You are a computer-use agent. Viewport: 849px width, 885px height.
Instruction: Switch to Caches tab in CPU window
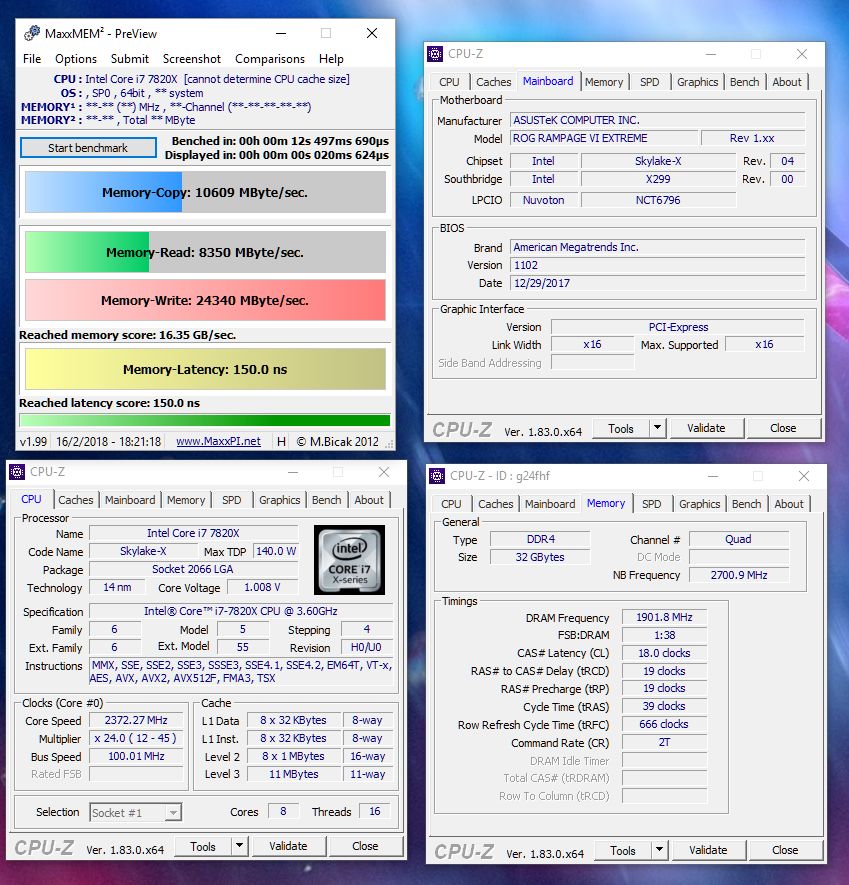[76, 500]
